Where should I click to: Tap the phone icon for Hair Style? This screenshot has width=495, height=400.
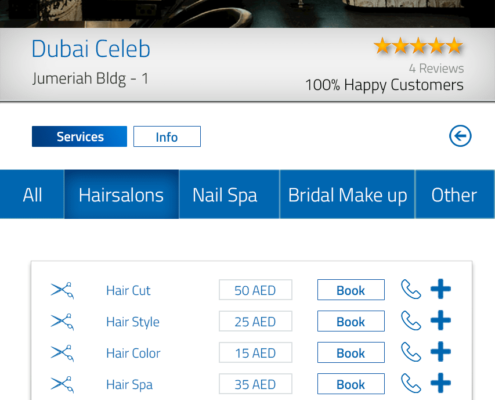(411, 320)
